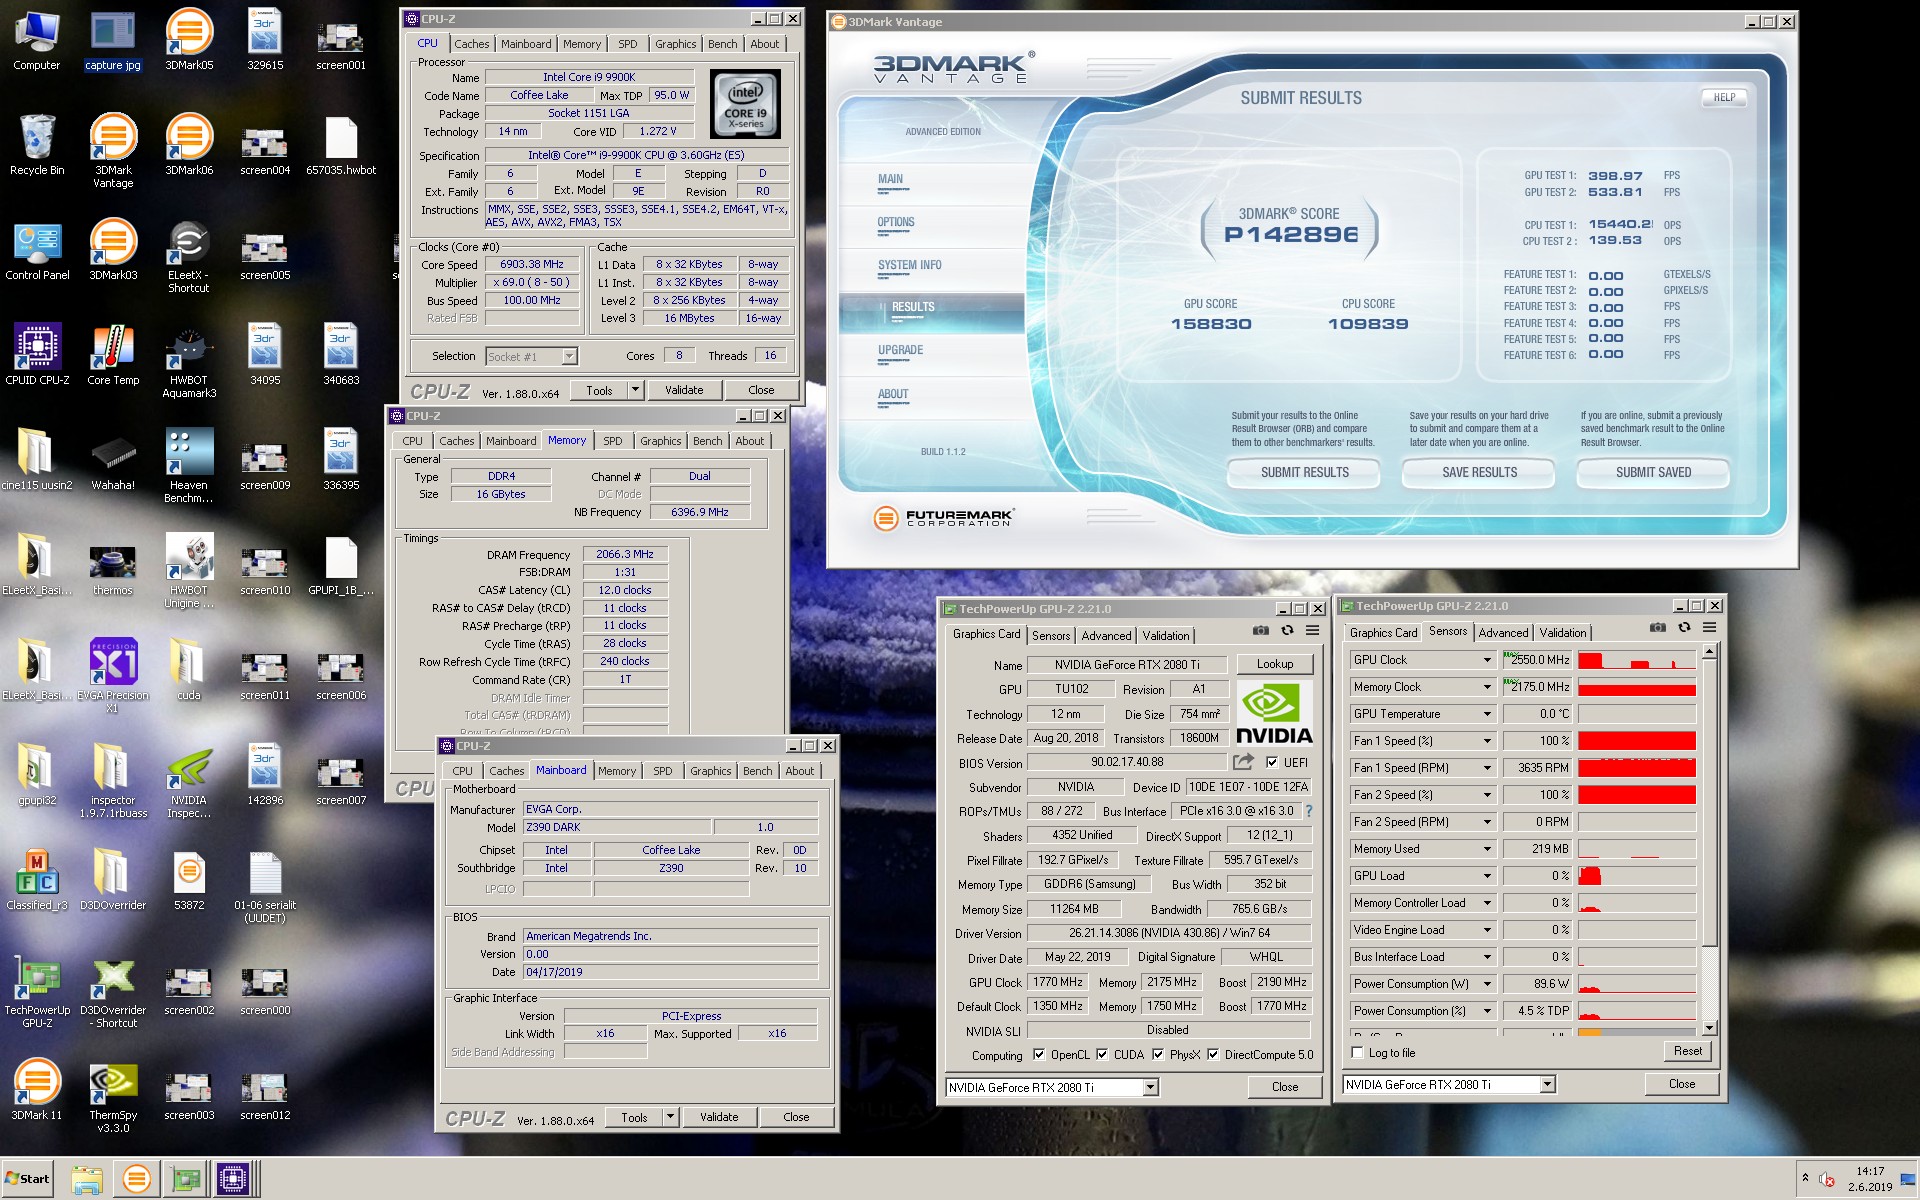1920x1200 pixels.
Task: Select OPTIONS in 3DMark Vantage sidebar
Action: point(896,222)
